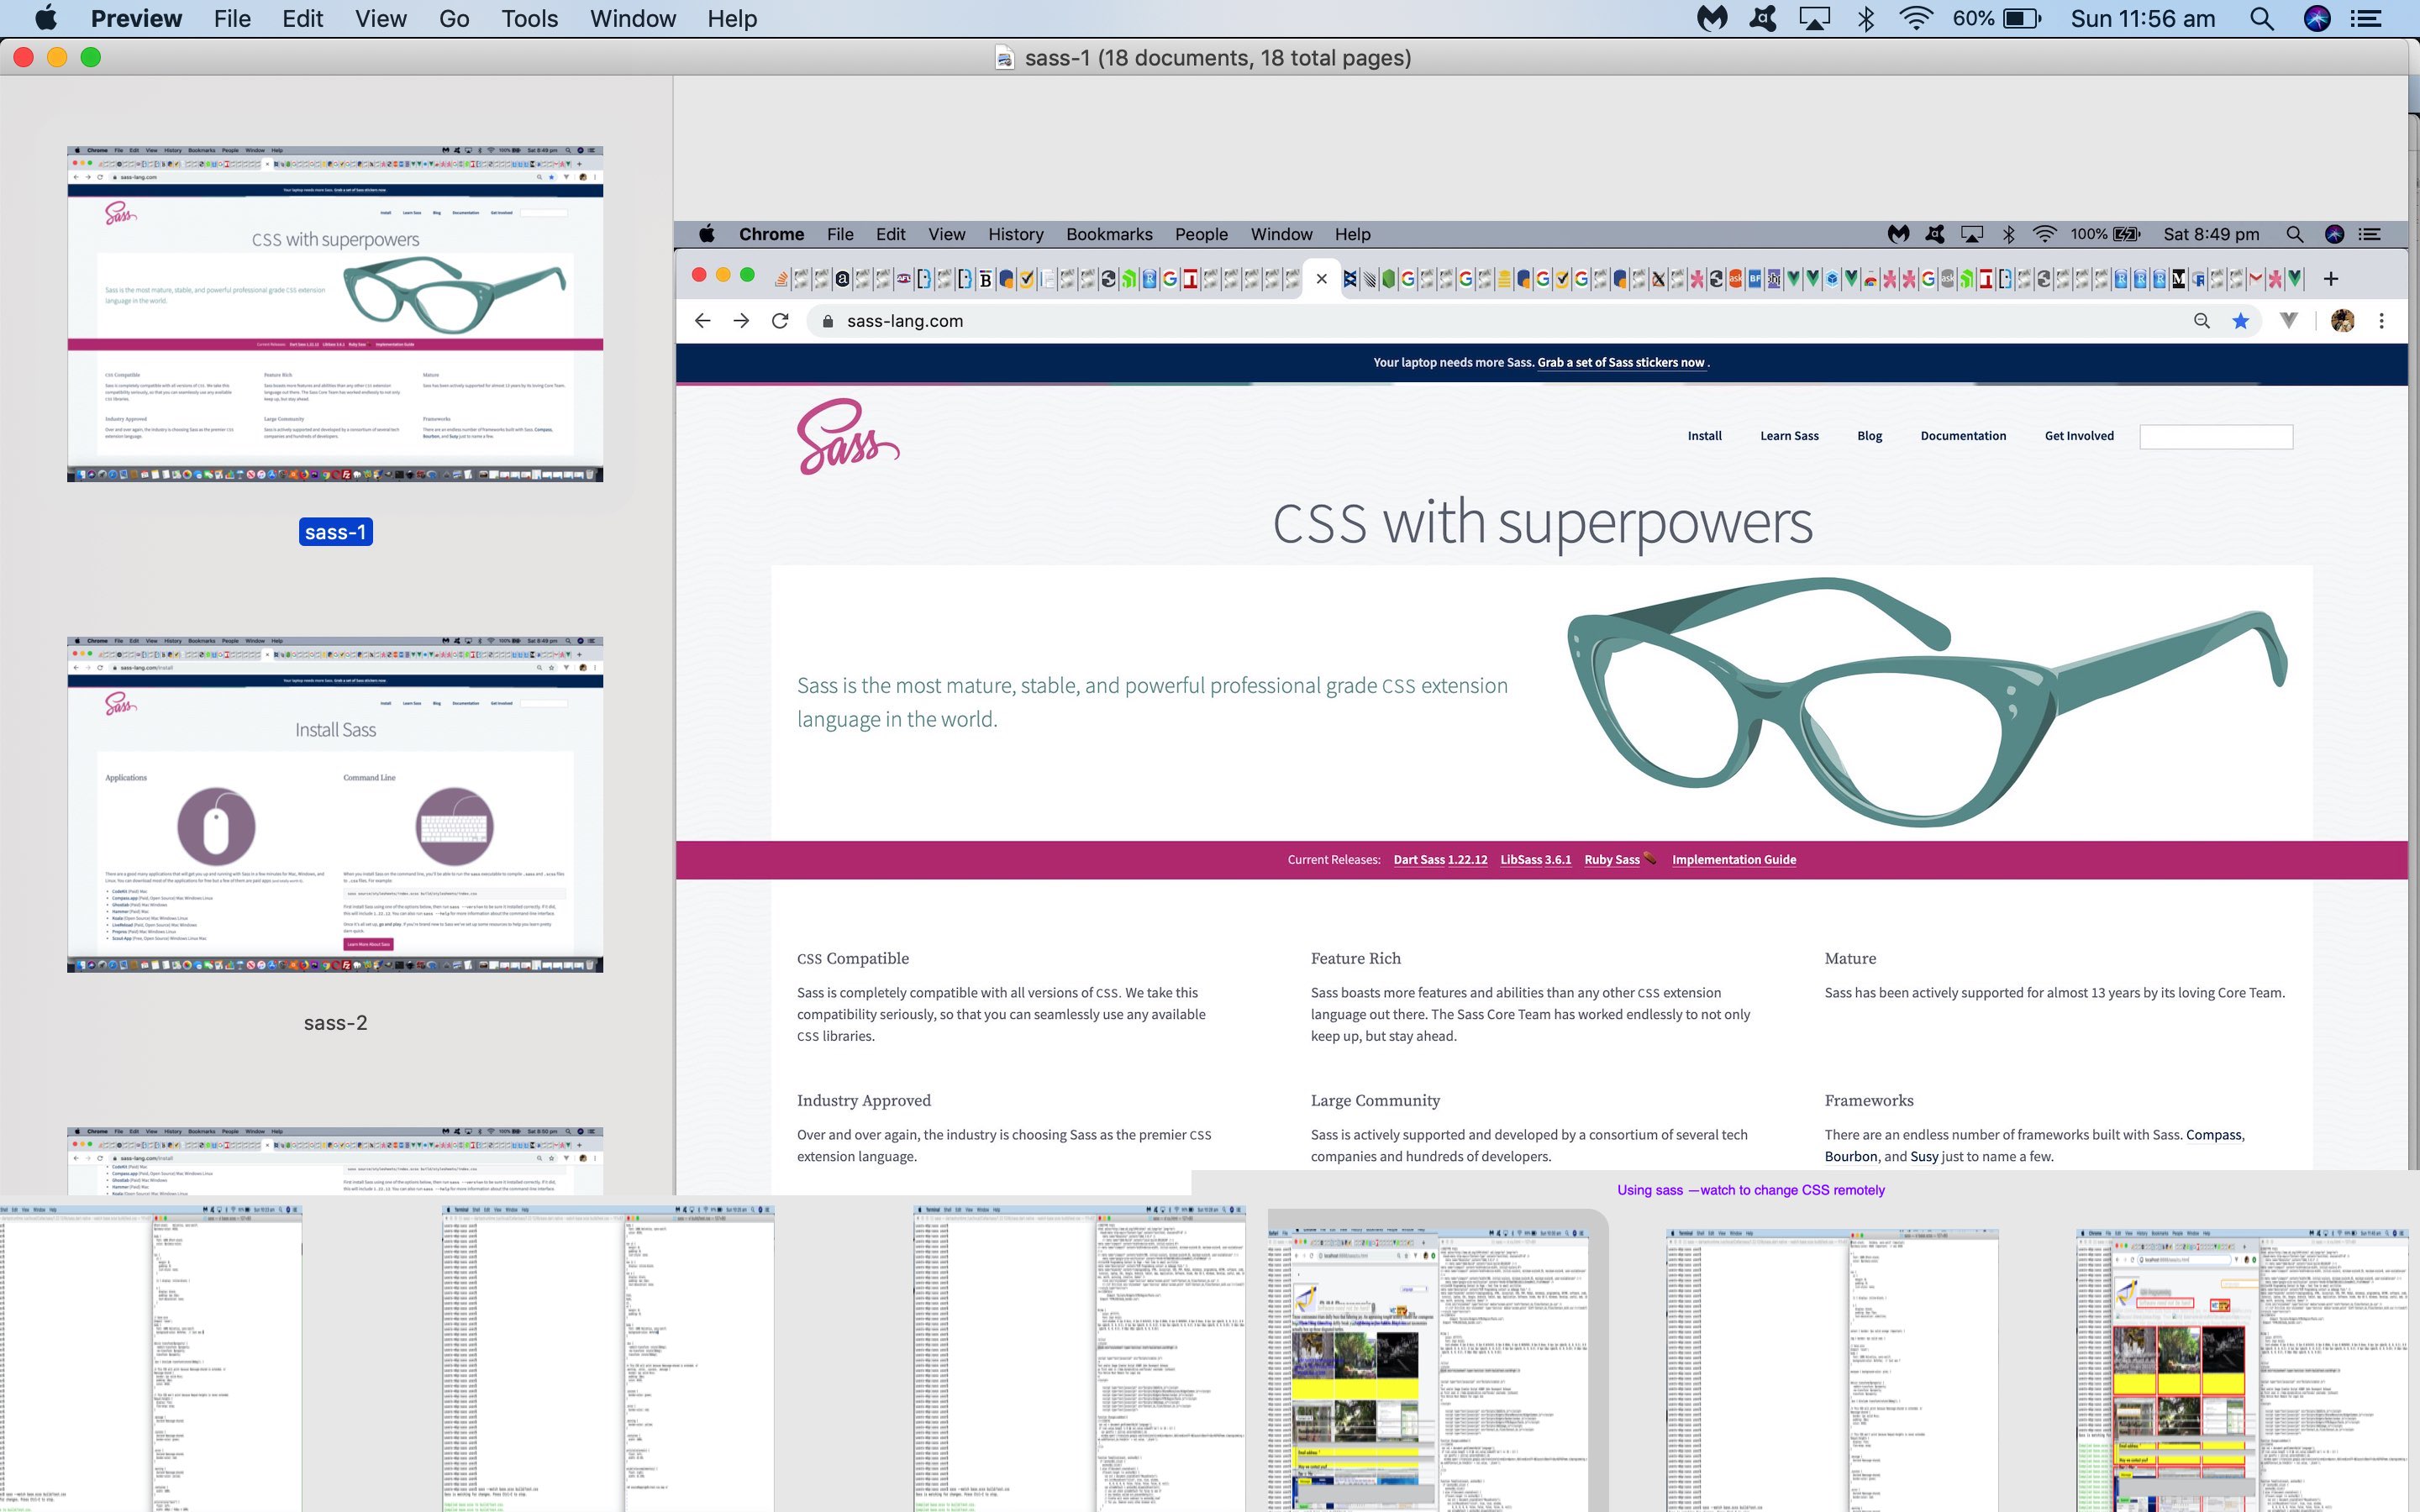Image resolution: width=2420 pixels, height=1512 pixels.
Task: Click the 60% battery indicator
Action: (x=1997, y=18)
